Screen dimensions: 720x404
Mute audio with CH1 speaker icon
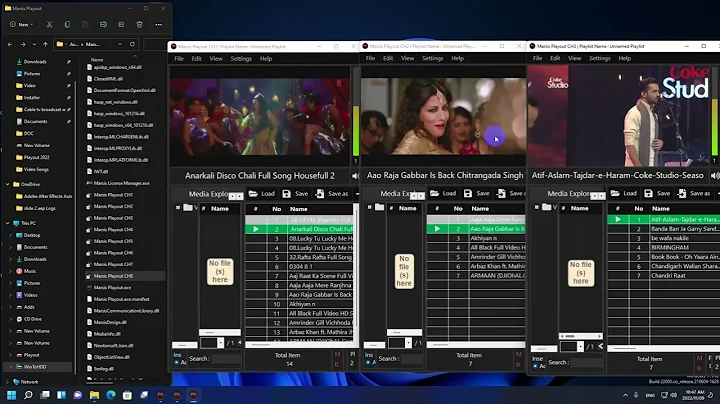(x=355, y=176)
